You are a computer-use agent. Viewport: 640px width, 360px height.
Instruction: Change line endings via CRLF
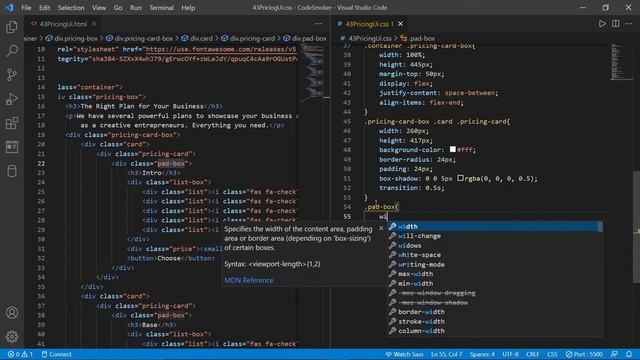pyautogui.click(x=533, y=354)
